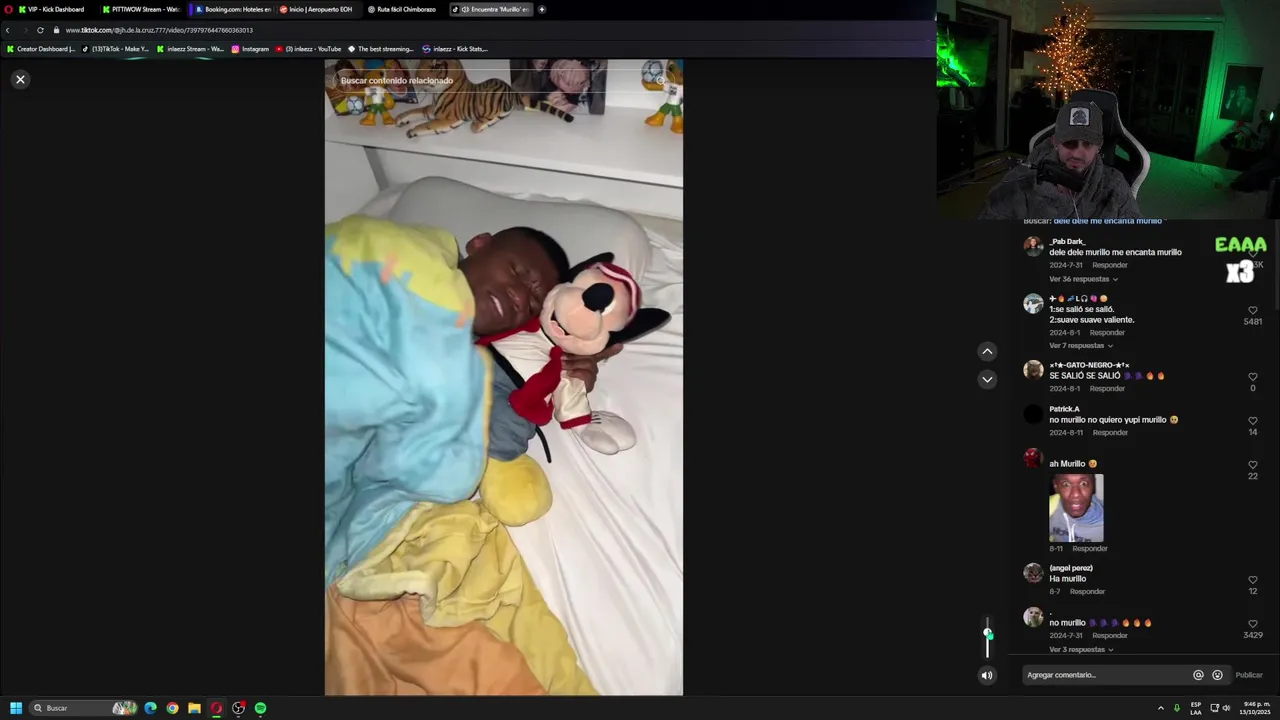Like the GATO-NEGRO comment with 0 likes
The width and height of the screenshot is (1280, 720).
pyautogui.click(x=1252, y=377)
